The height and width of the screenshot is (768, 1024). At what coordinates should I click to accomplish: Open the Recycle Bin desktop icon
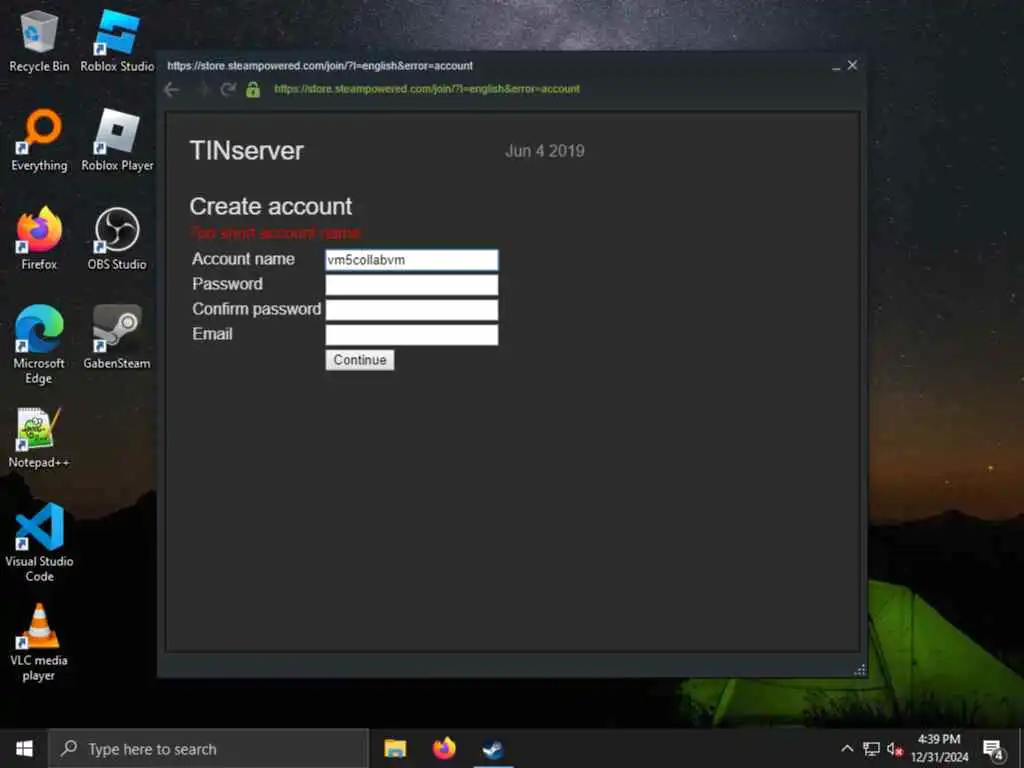[39, 40]
